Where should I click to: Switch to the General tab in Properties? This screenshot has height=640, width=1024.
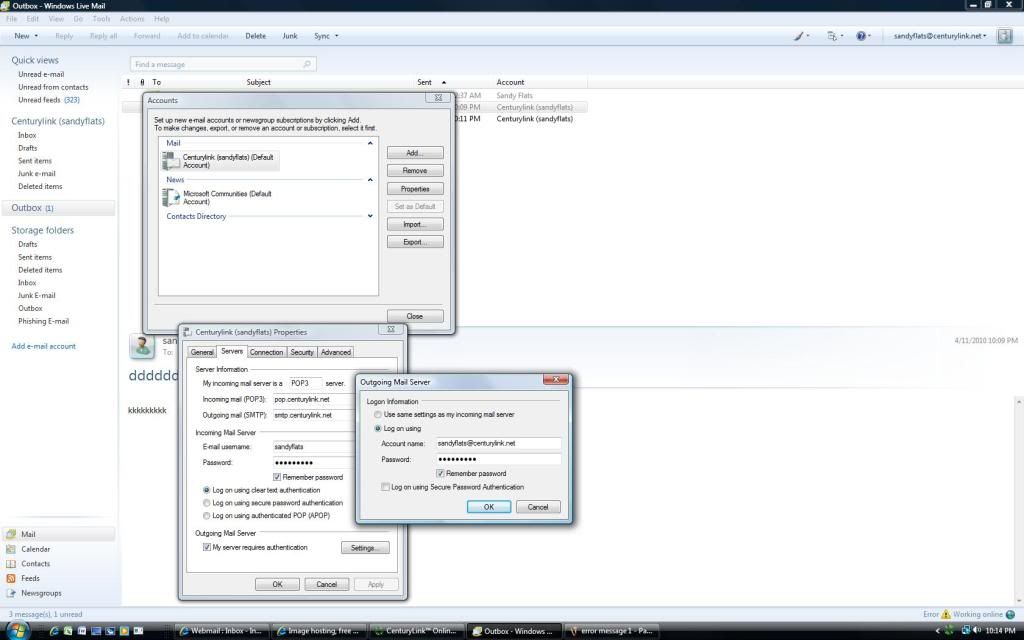click(x=202, y=352)
